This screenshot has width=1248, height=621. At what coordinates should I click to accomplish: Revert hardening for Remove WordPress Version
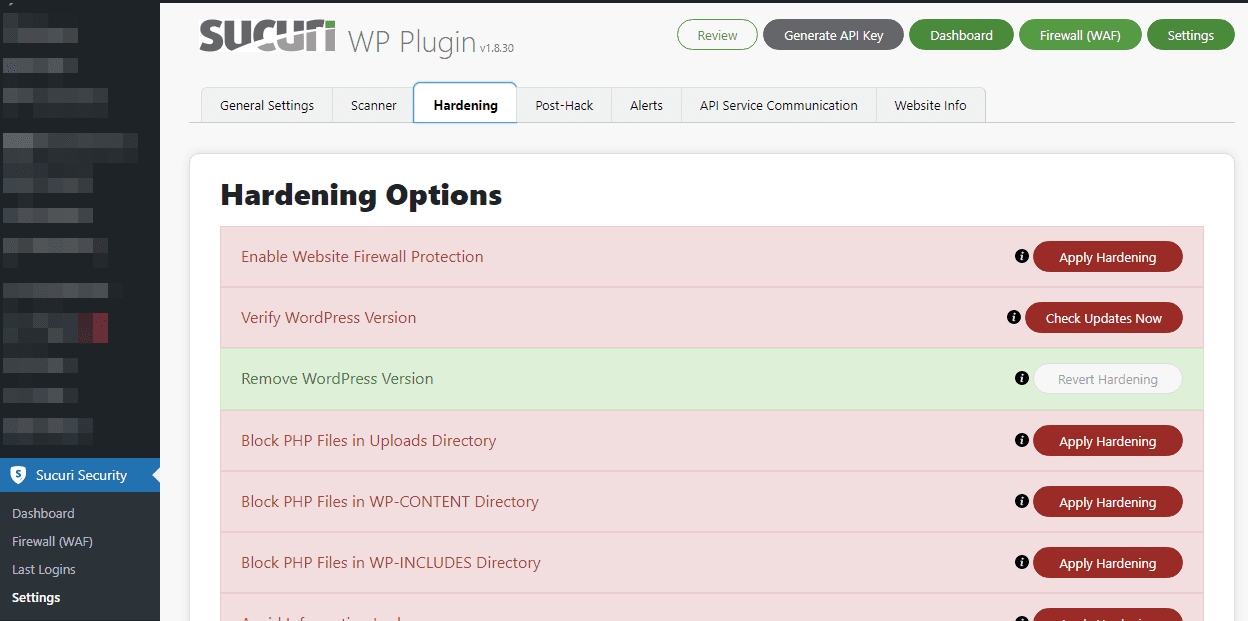[1107, 379]
